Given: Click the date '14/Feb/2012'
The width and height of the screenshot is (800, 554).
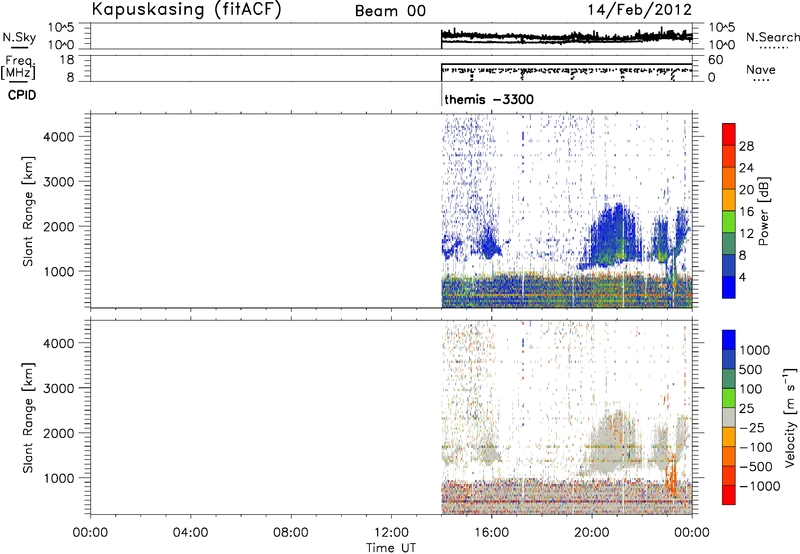Looking at the screenshot, I should coord(639,10).
